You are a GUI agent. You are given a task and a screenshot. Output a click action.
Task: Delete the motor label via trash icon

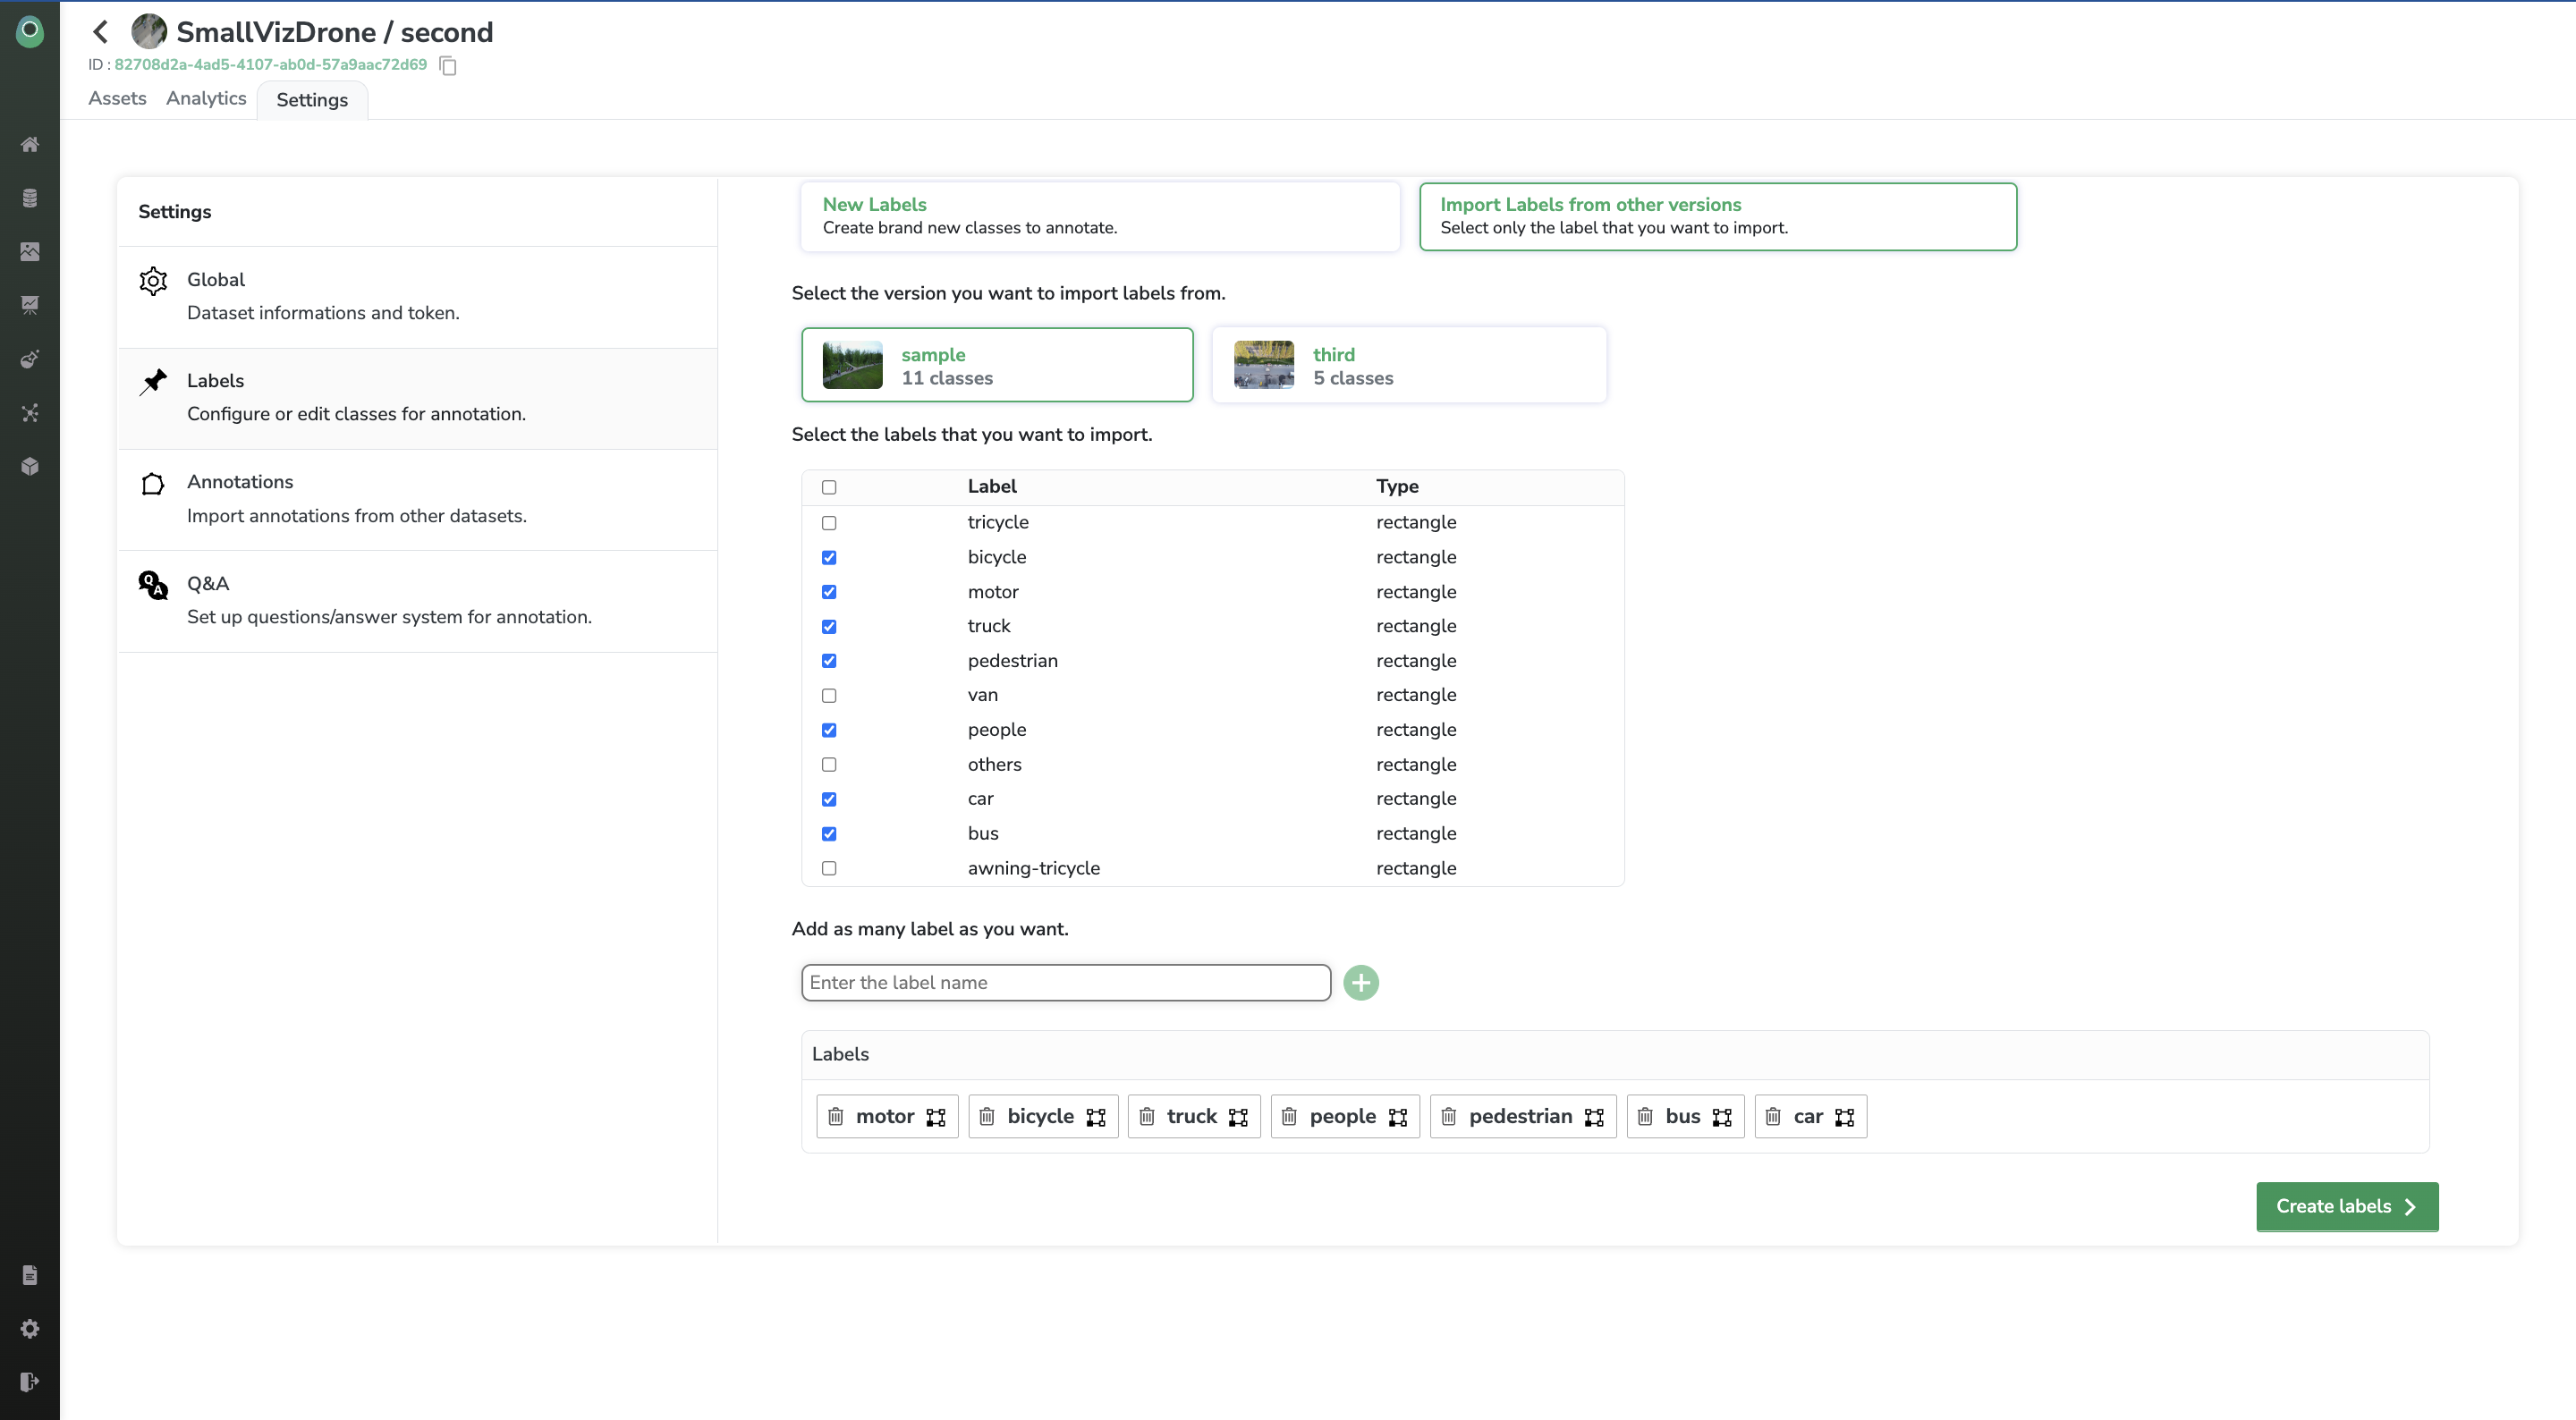pos(836,1116)
